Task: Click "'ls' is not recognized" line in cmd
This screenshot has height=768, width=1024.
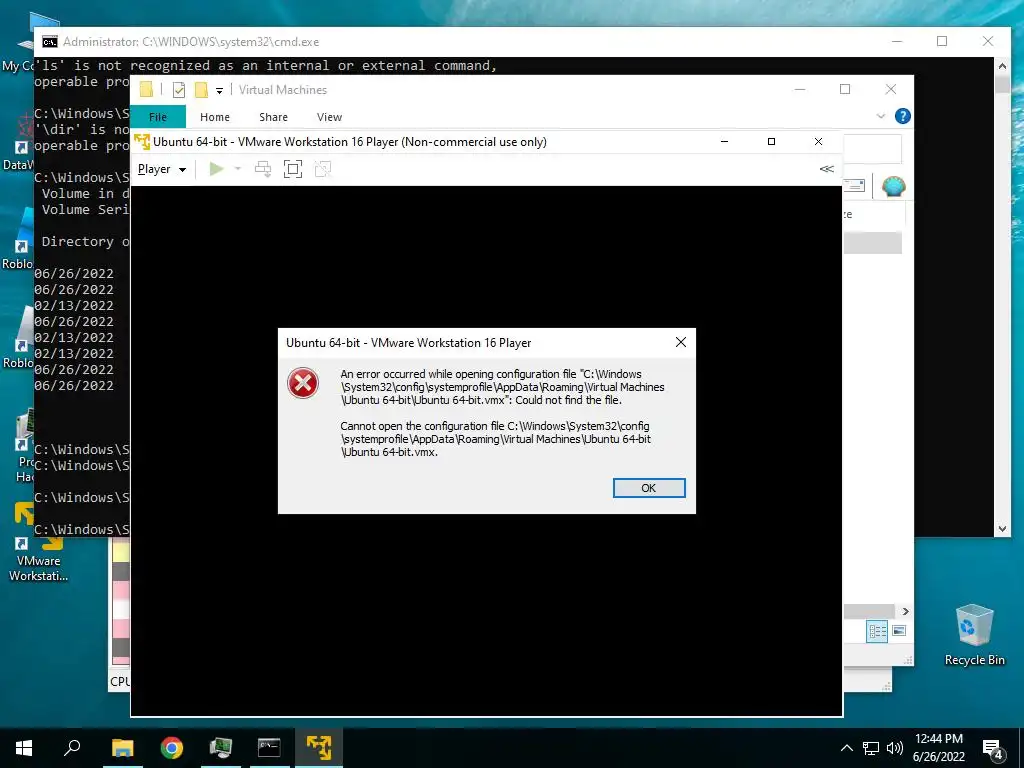Action: (266, 65)
